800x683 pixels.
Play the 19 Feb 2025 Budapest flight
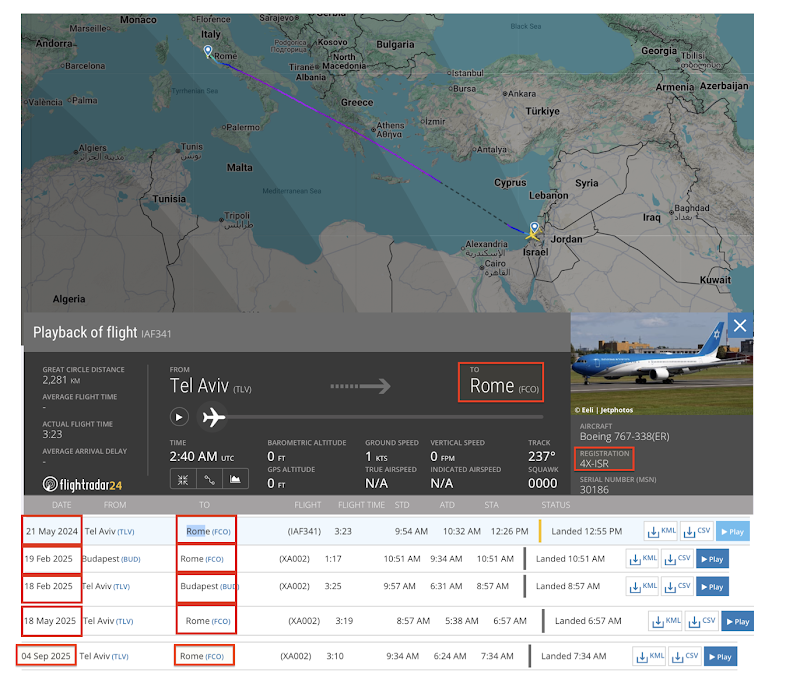click(x=711, y=559)
